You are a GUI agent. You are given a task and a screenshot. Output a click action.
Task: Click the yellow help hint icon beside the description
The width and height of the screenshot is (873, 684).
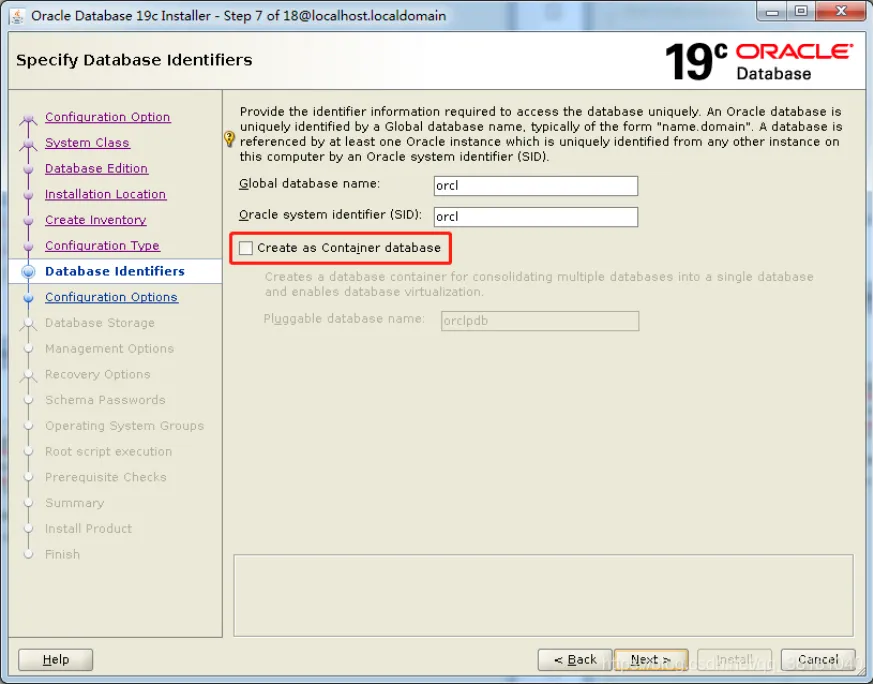229,139
